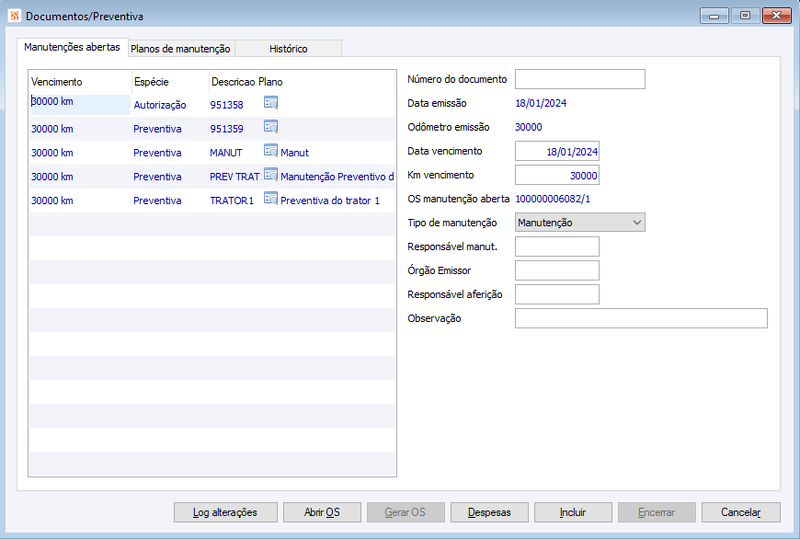Click the Plano column header

(270, 82)
